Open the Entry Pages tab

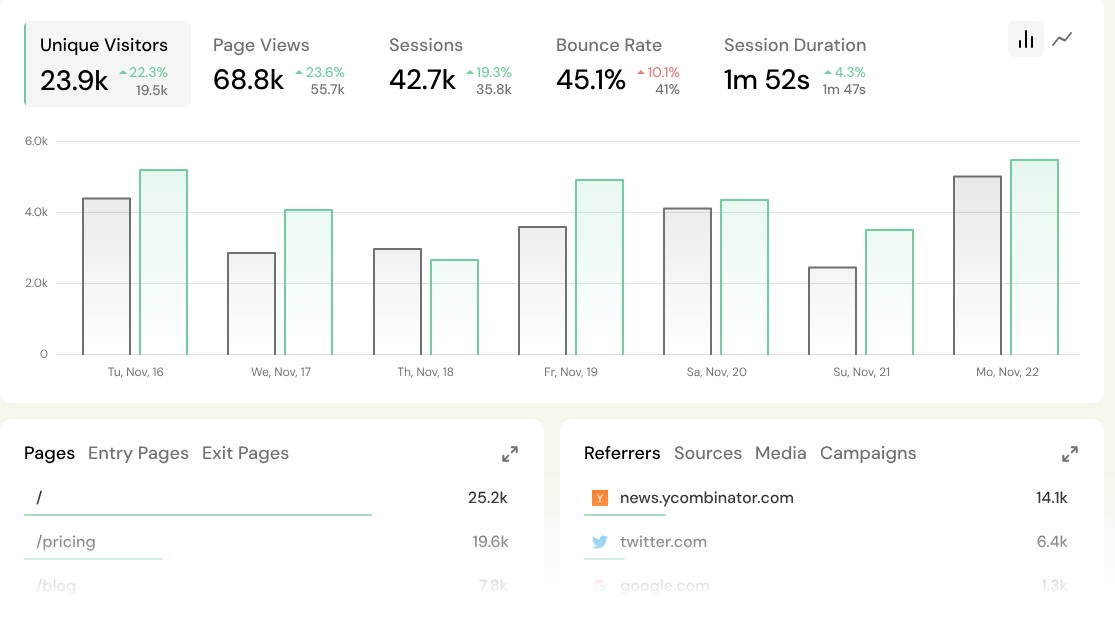[x=138, y=453]
